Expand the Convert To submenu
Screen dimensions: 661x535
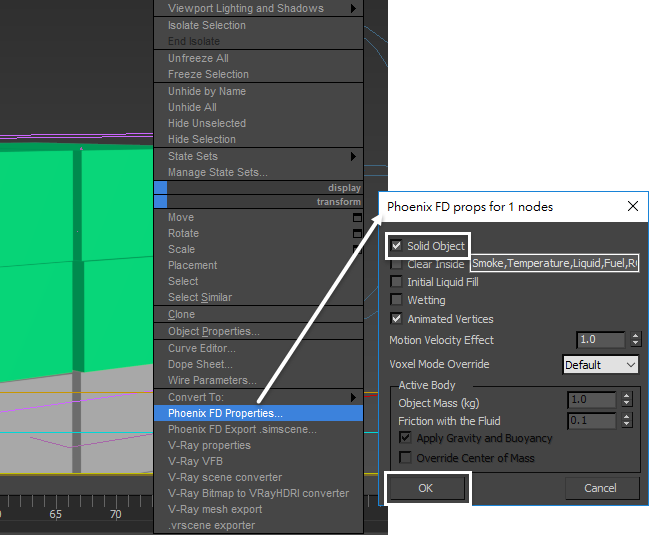click(x=353, y=397)
